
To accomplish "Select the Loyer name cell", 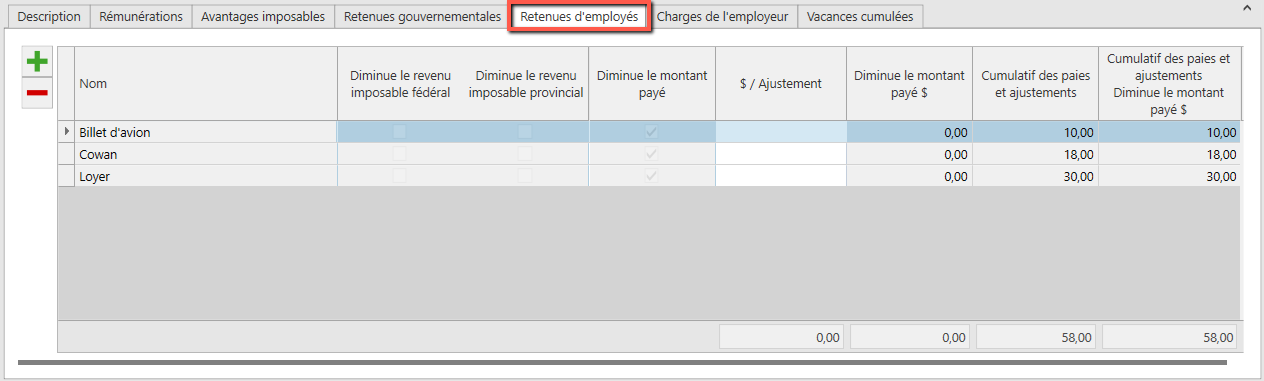I will tap(206, 176).
